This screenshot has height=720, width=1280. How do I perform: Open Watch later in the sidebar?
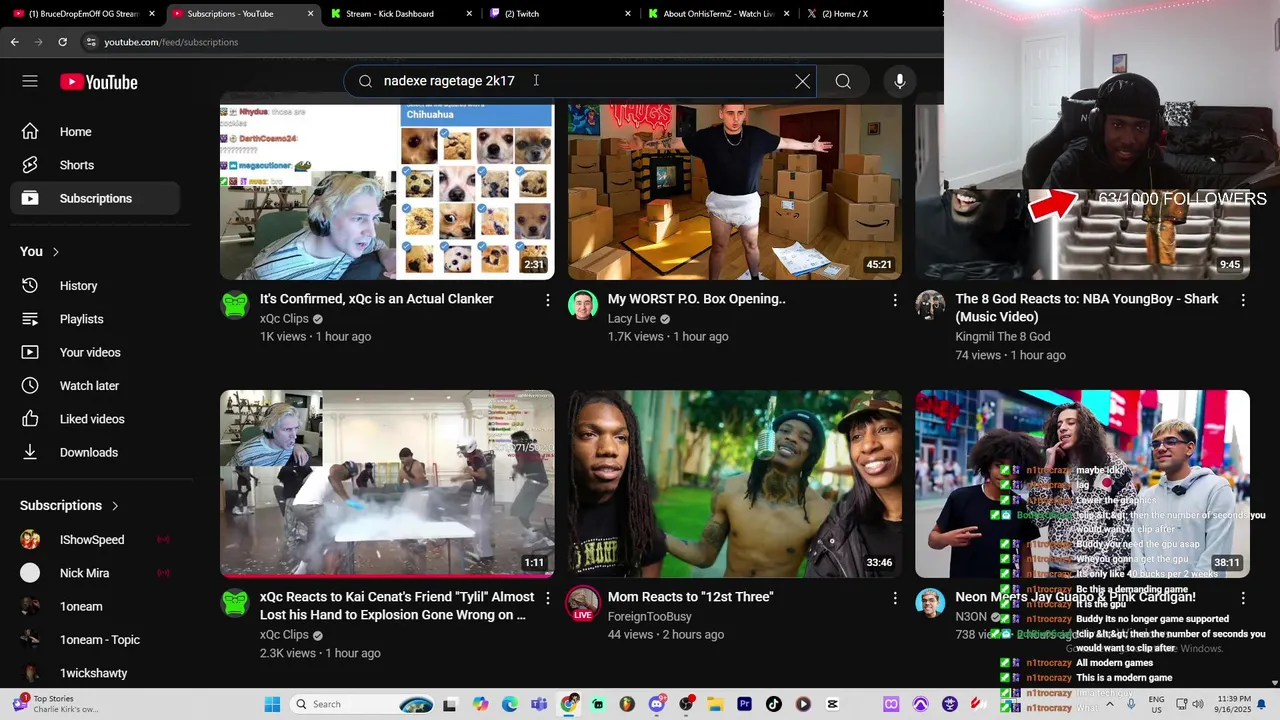click(x=95, y=386)
